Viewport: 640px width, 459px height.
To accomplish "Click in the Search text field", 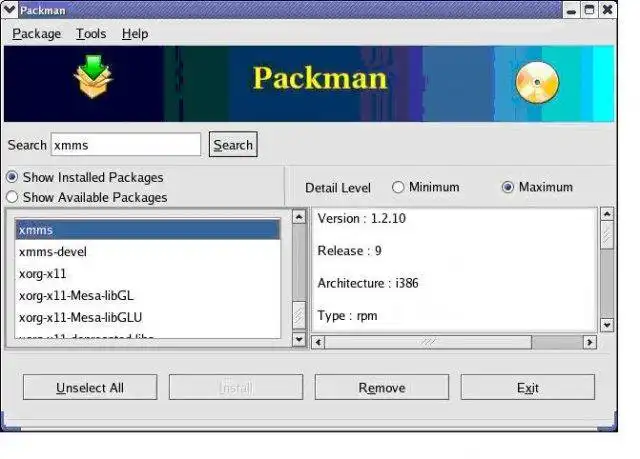I will 126,144.
